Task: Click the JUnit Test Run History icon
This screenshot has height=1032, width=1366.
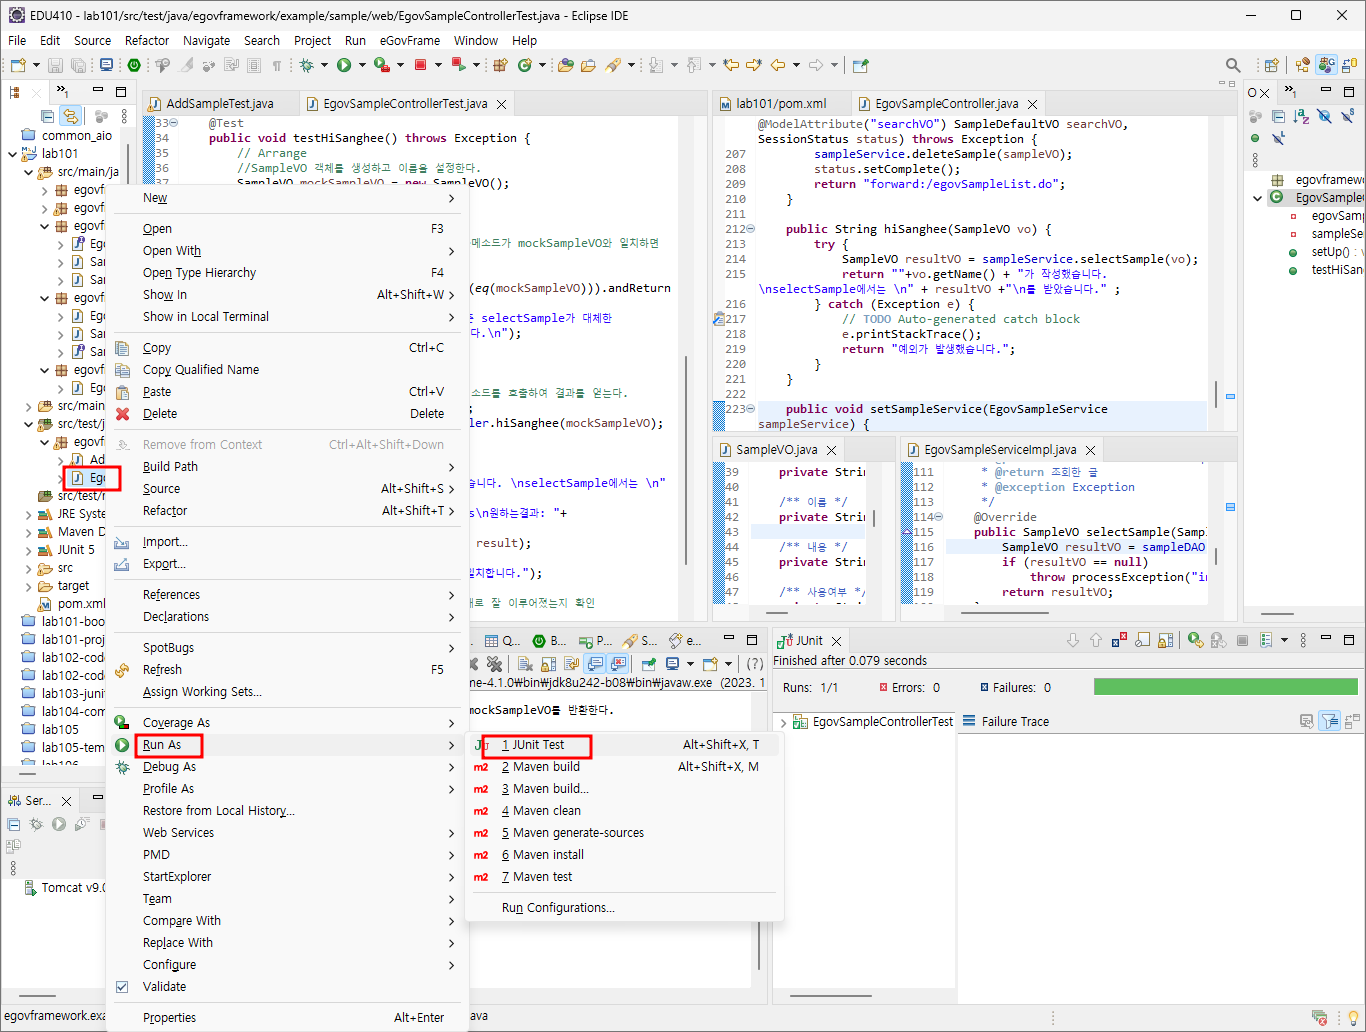Action: coord(1266,640)
